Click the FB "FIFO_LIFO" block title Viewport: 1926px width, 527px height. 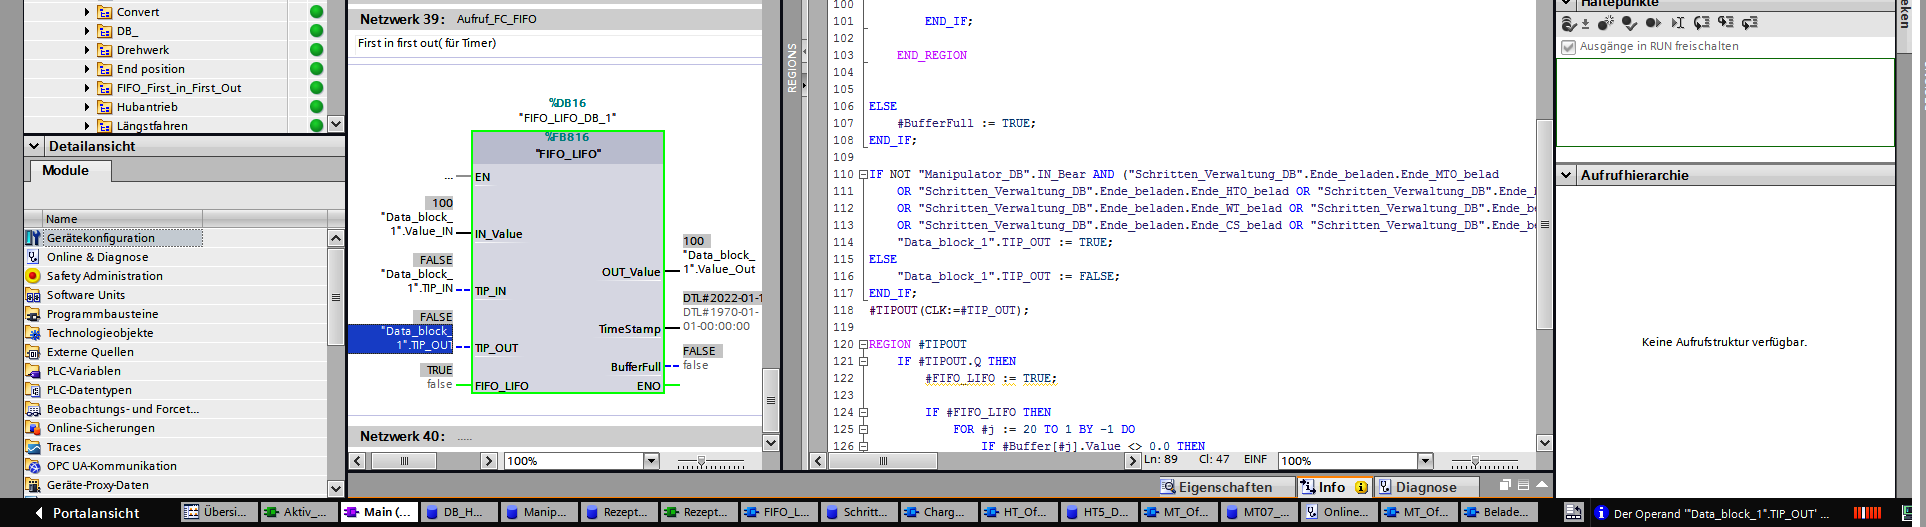pos(568,154)
